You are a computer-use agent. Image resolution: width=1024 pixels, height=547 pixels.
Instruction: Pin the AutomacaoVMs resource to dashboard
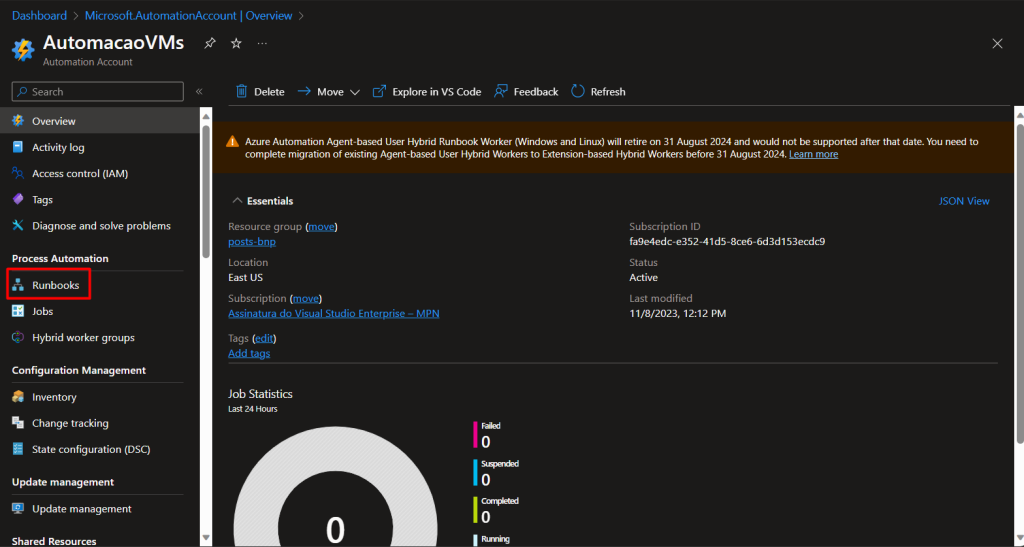tap(210, 44)
